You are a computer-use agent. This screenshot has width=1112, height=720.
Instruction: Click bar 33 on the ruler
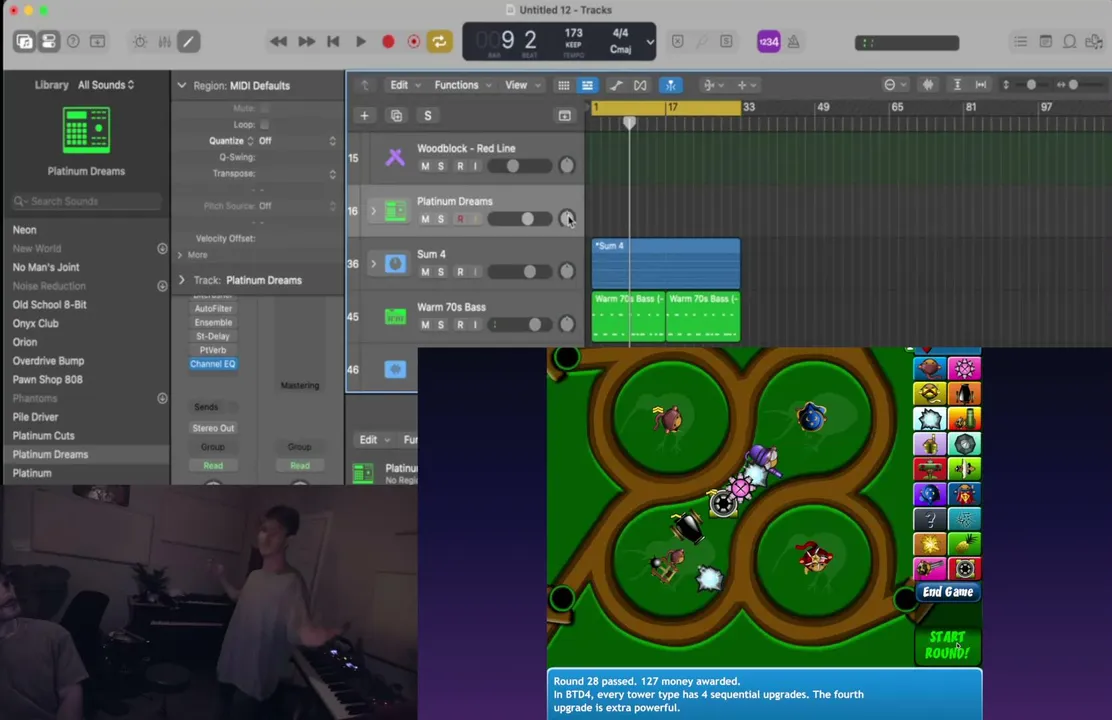748,107
